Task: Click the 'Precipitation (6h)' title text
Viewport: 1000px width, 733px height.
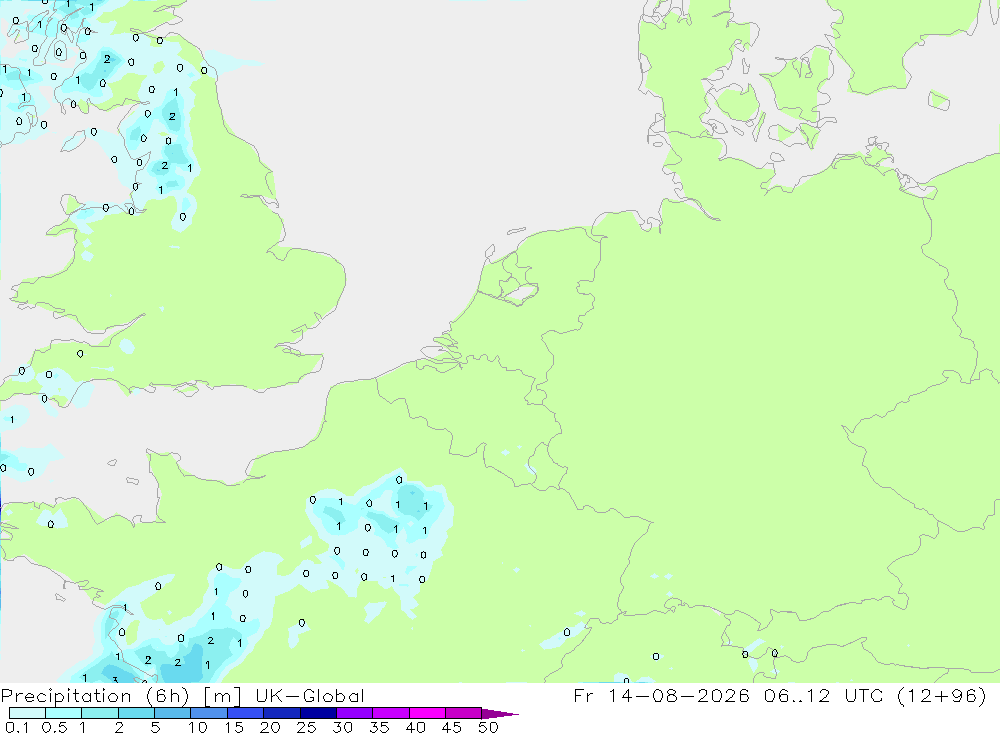Action: tap(95, 696)
